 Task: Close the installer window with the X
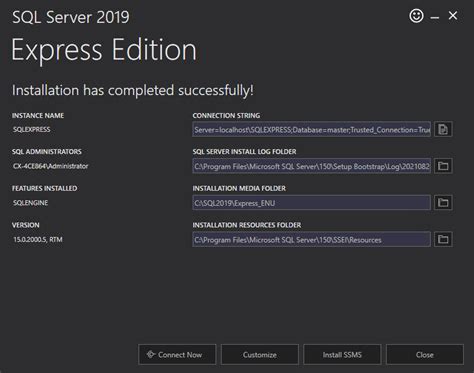pos(453,15)
